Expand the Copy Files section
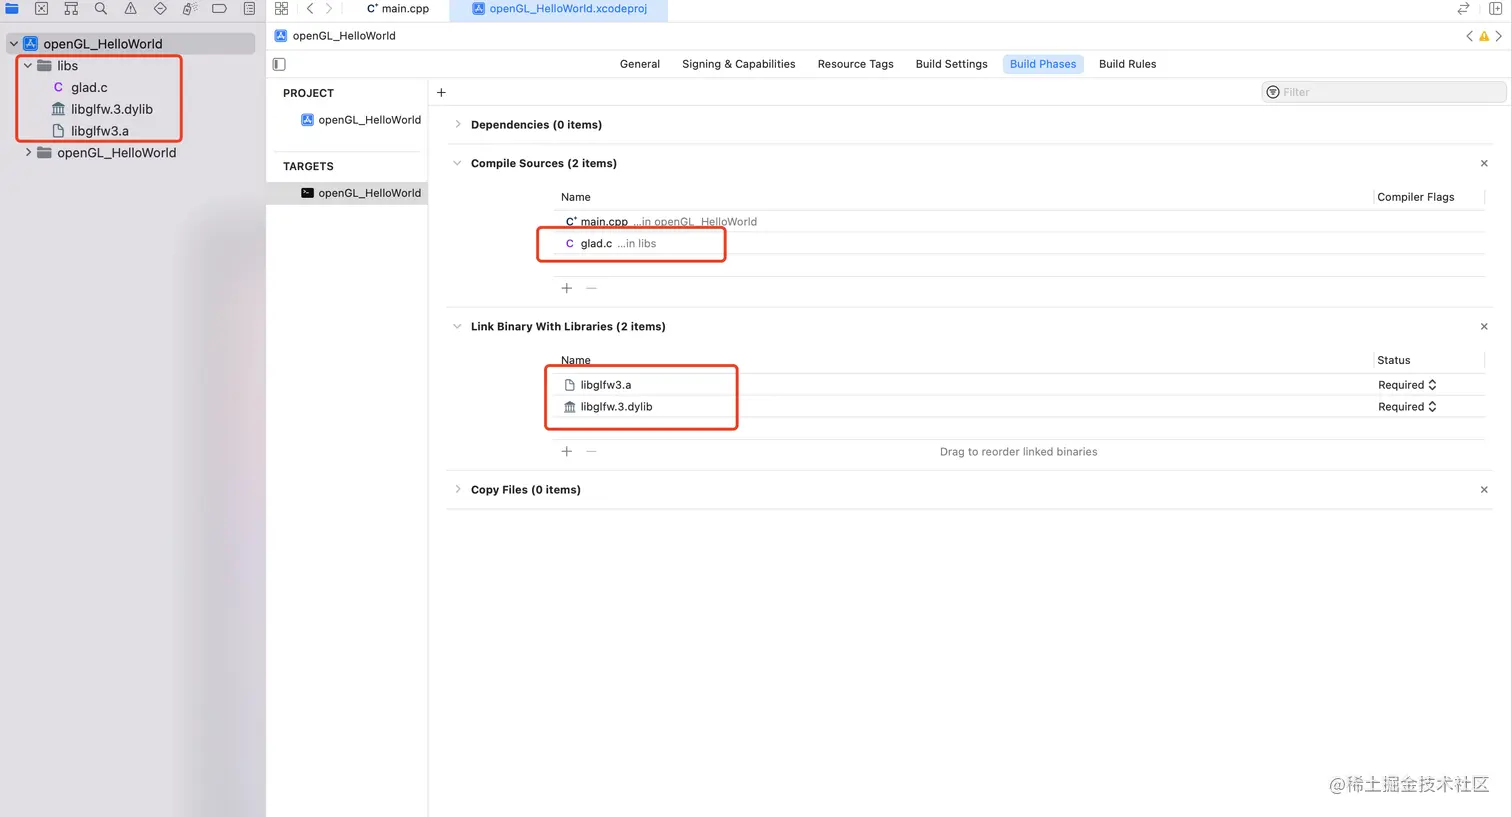 (458, 489)
